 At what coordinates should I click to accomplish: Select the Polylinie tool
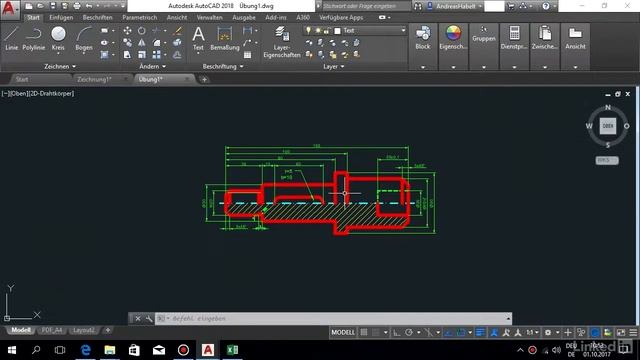[33, 39]
